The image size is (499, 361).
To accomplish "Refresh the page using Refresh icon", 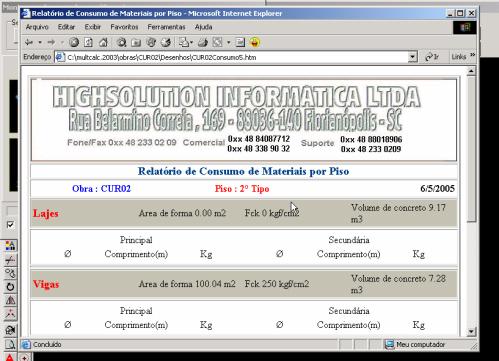I will [x=89, y=42].
